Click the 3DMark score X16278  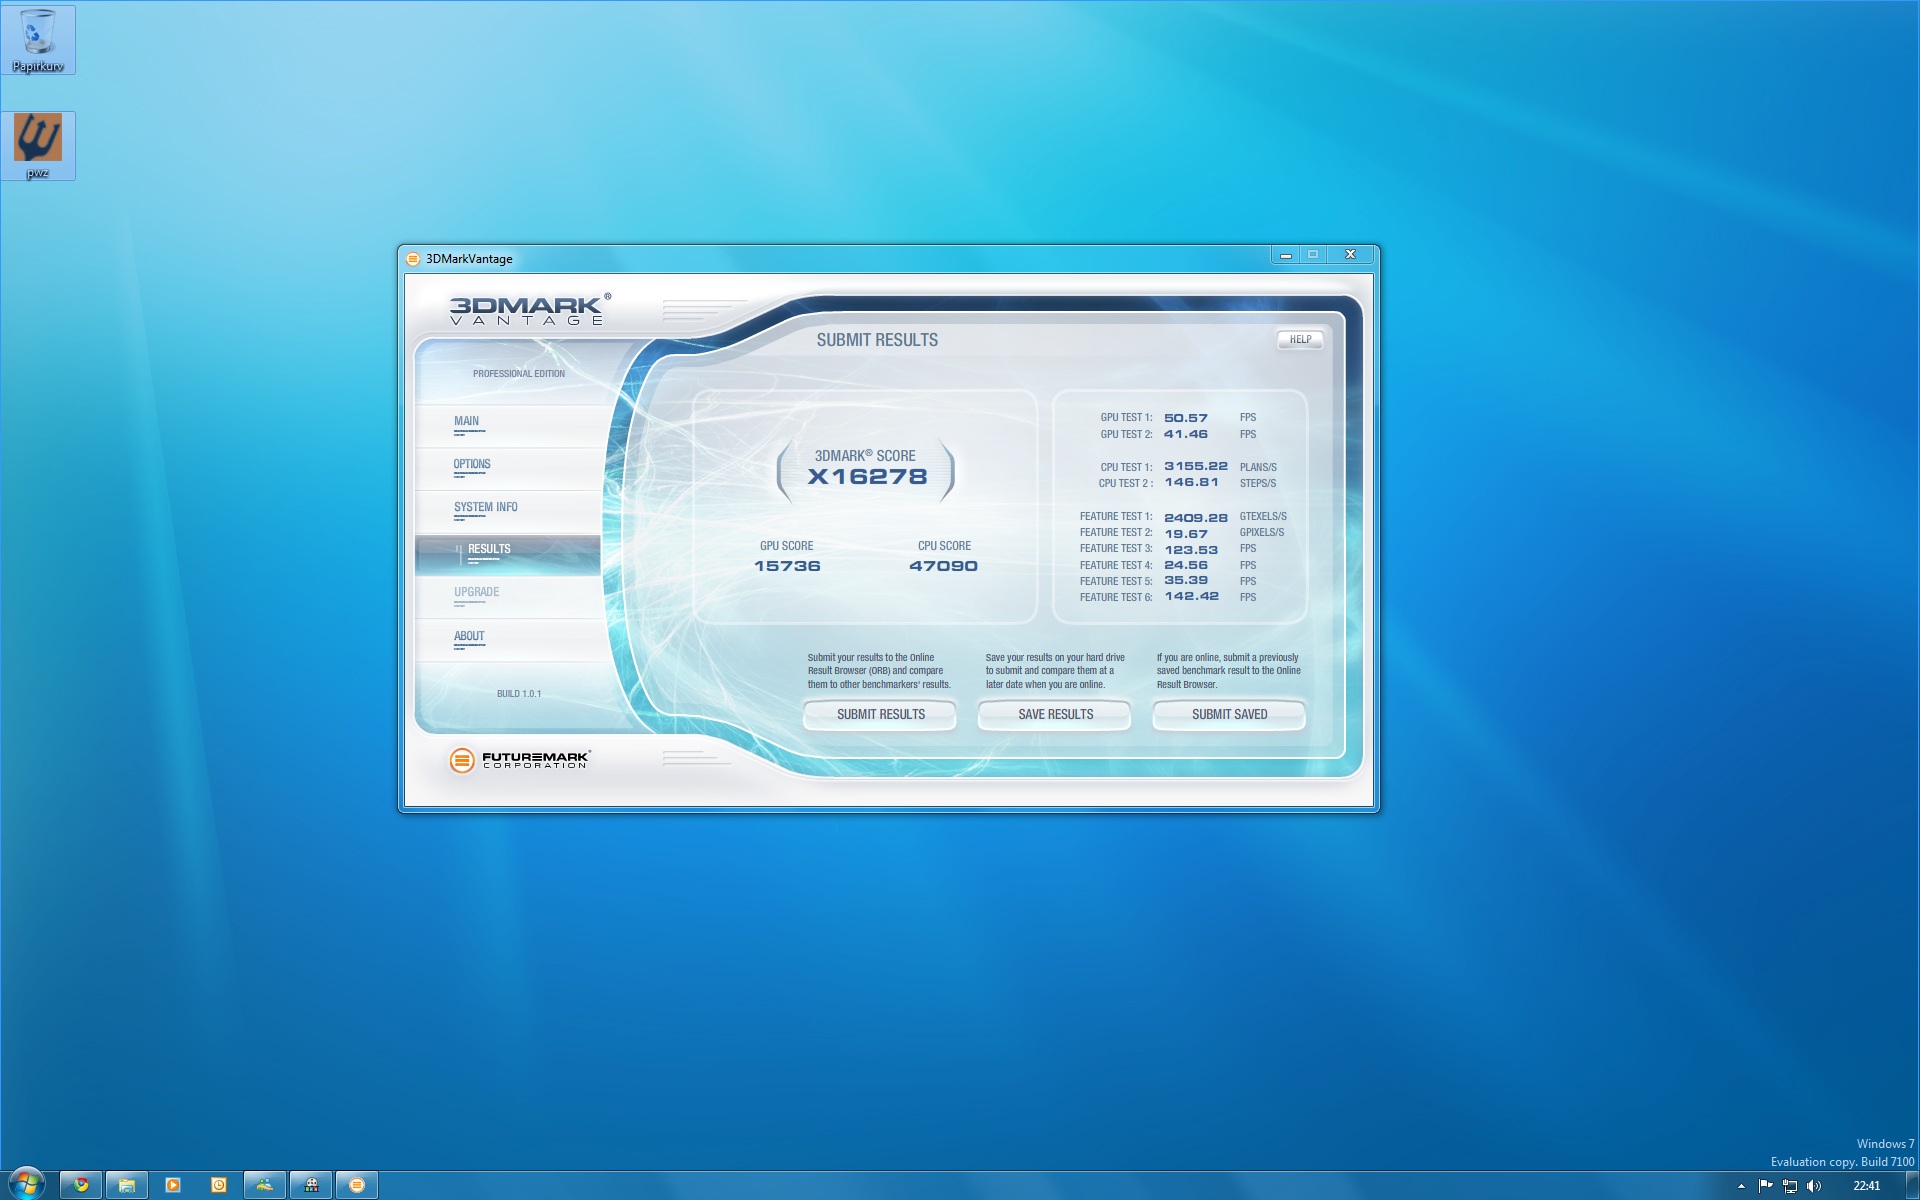867,477
